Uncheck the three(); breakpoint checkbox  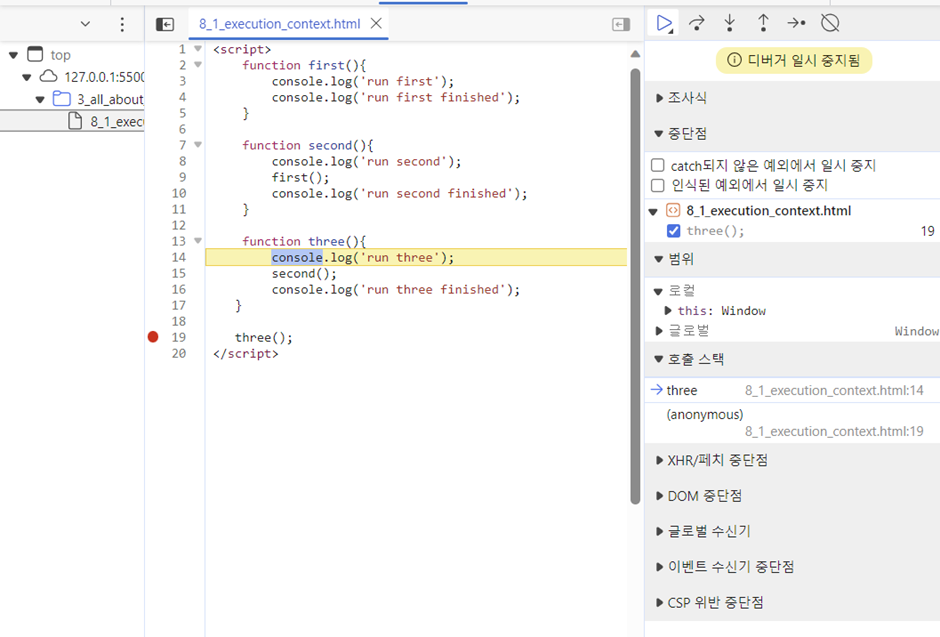(673, 231)
